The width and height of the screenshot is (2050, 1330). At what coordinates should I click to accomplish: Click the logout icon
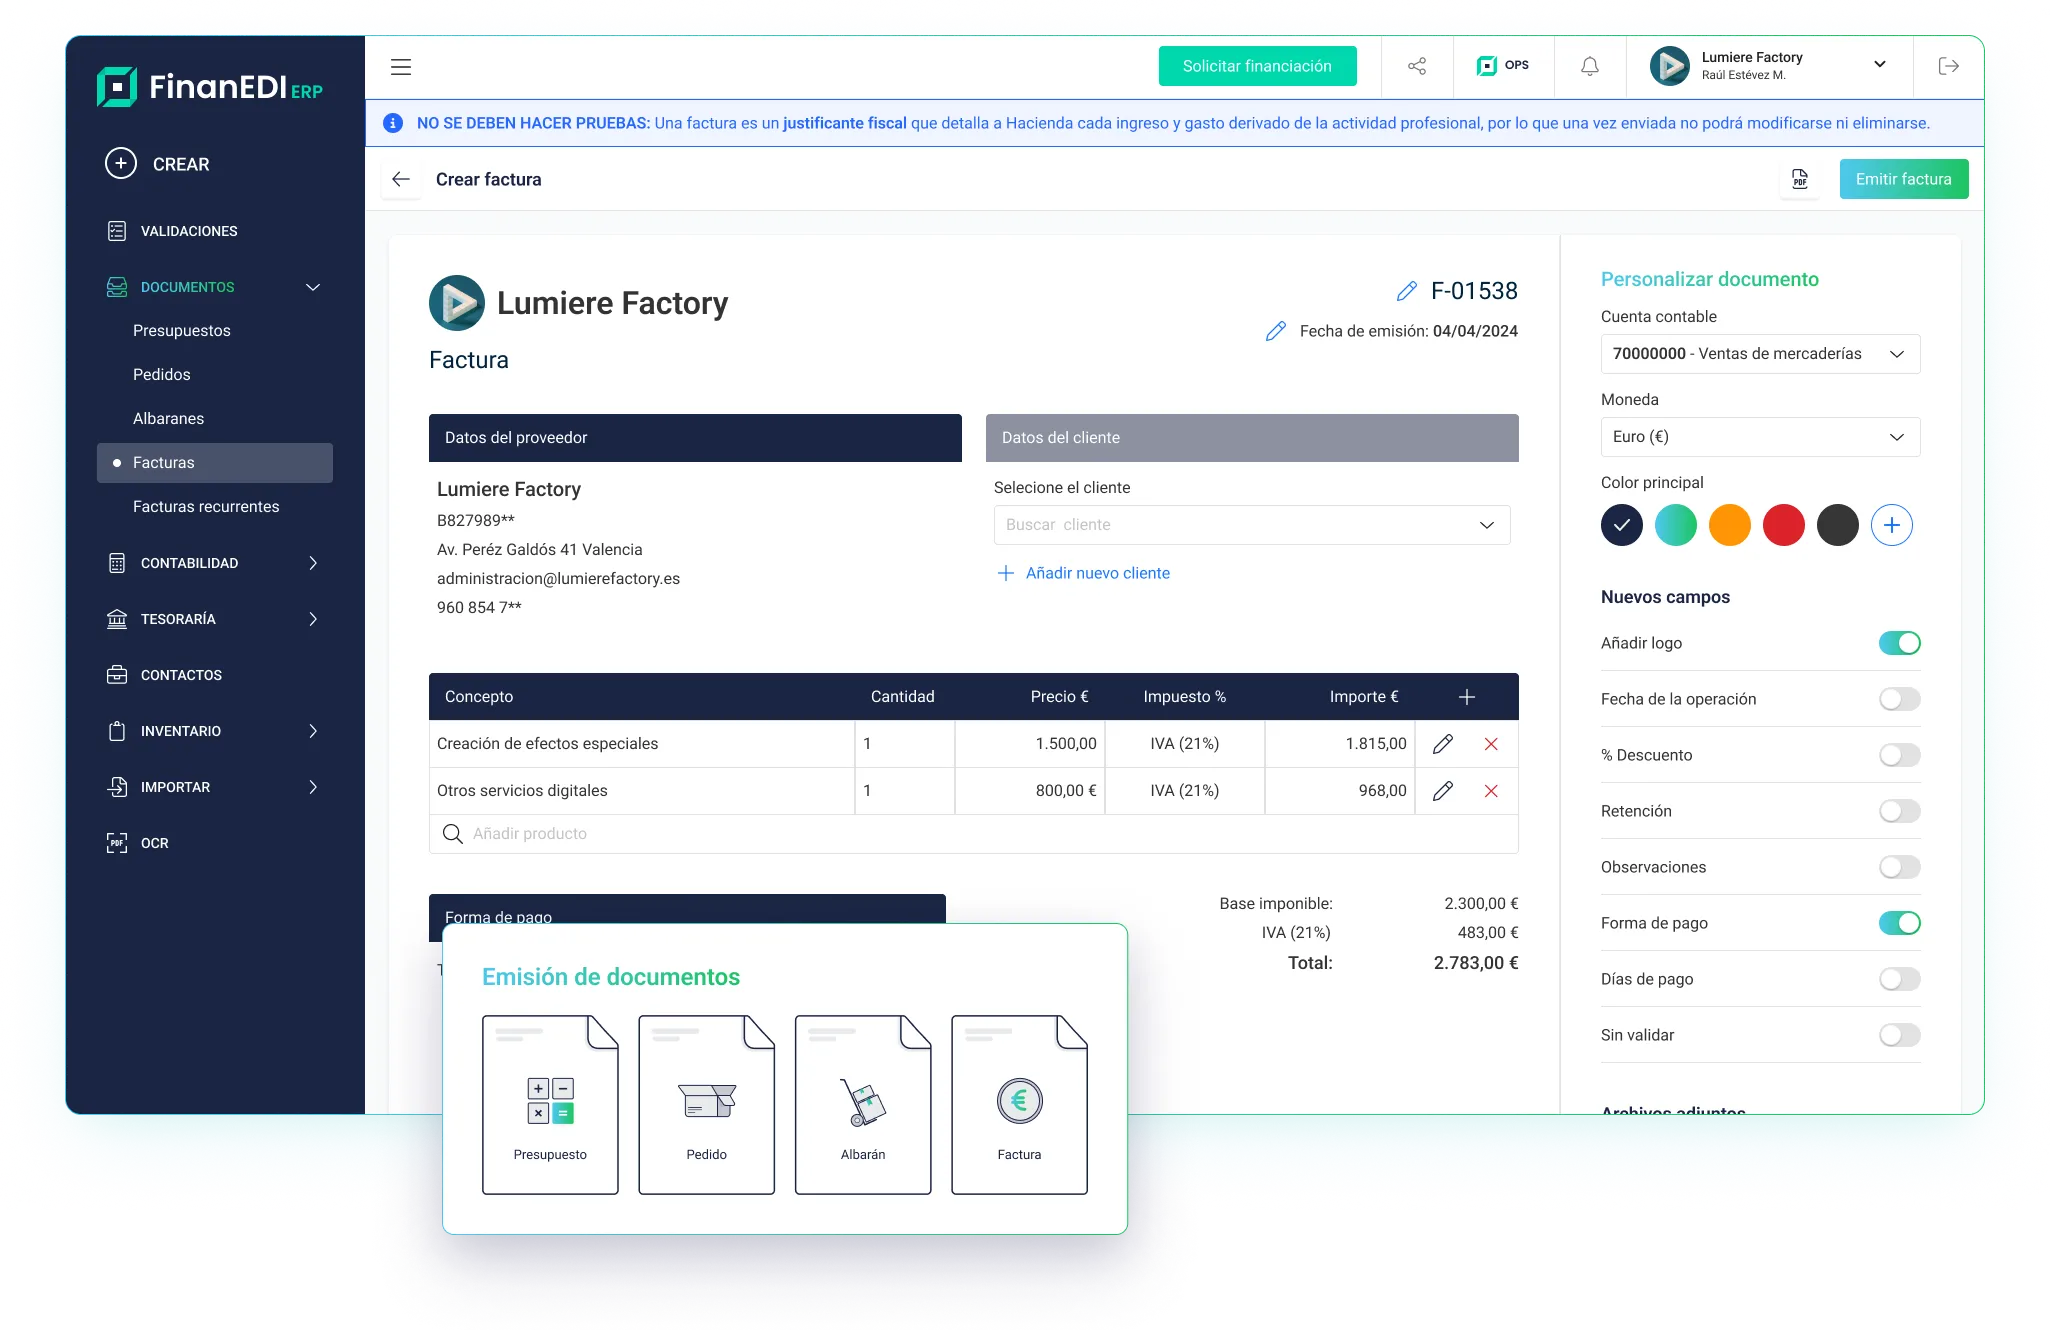(x=1948, y=66)
